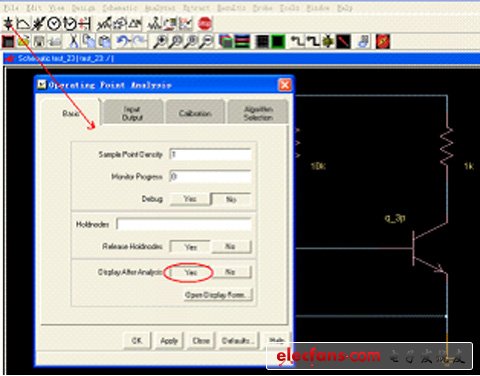Click the Defaults button
Image resolution: width=480 pixels, height=376 pixels.
[236, 341]
